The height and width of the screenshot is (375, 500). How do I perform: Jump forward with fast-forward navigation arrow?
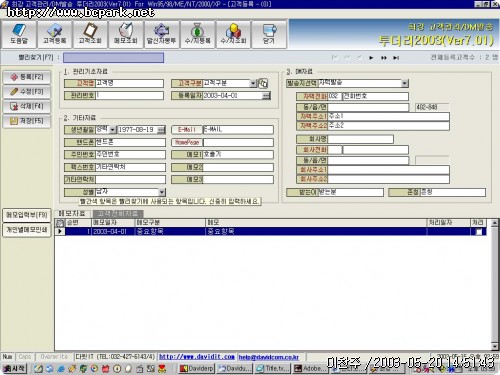(x=384, y=58)
